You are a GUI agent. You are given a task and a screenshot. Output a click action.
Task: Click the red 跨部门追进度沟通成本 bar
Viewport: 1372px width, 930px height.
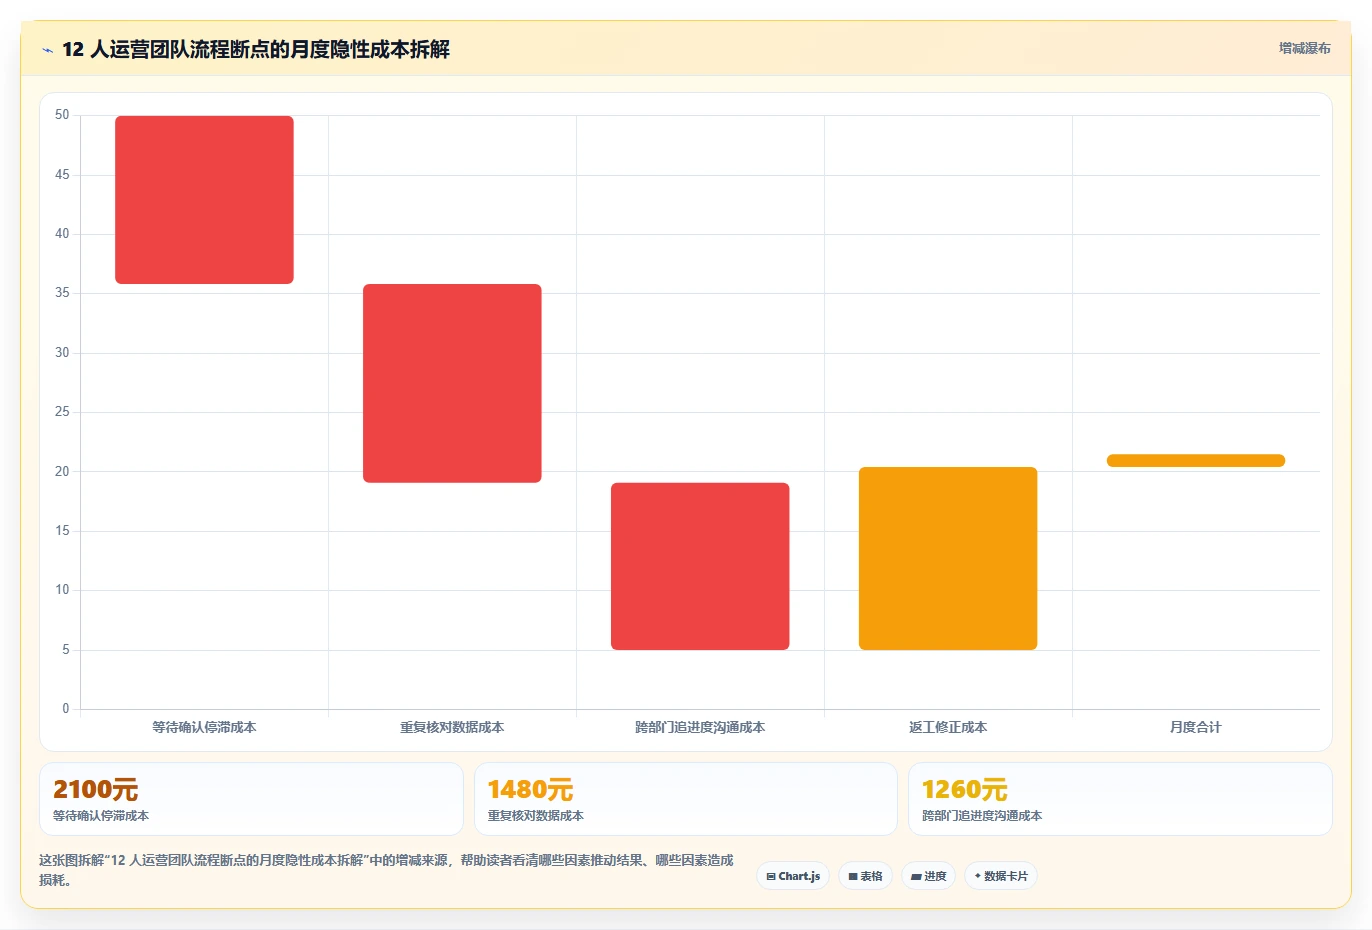[x=700, y=566]
